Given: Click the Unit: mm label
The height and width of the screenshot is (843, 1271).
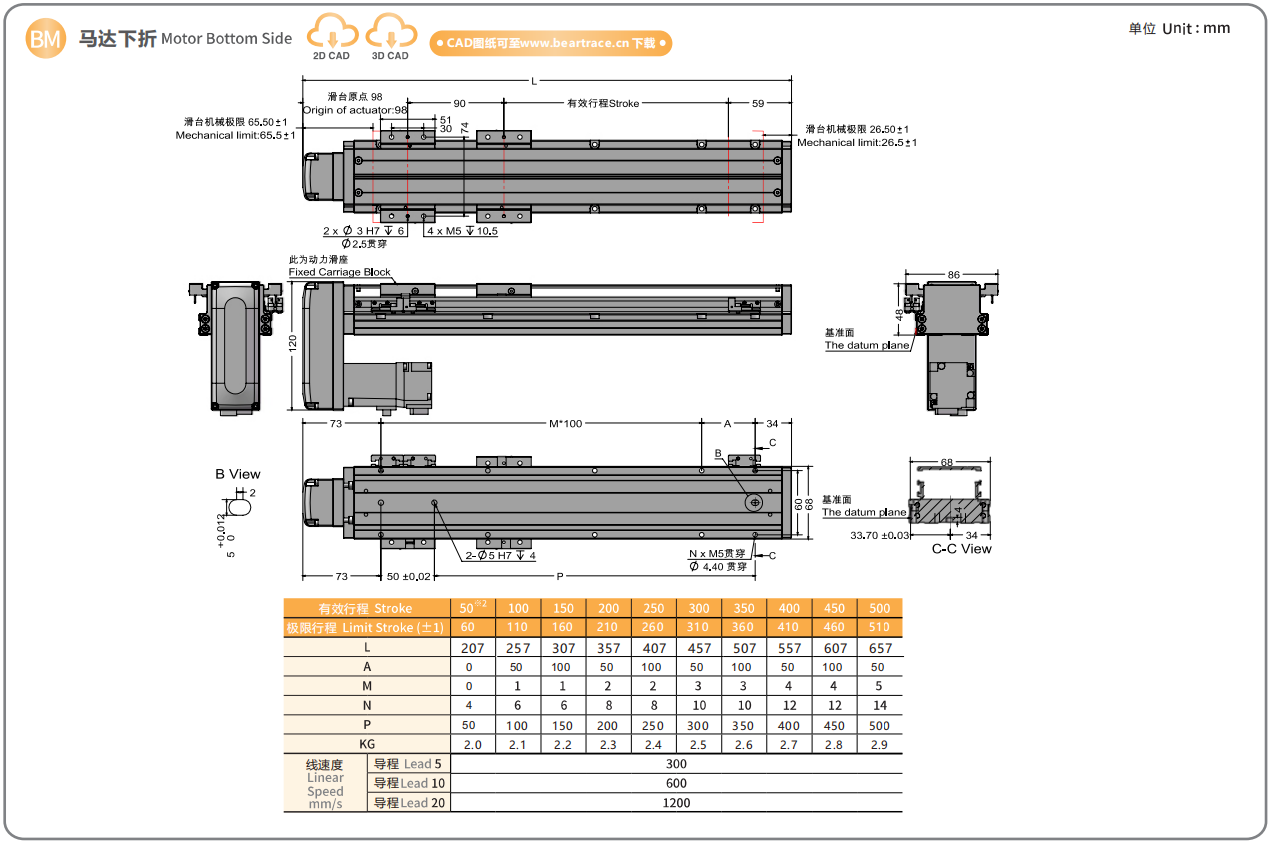Looking at the screenshot, I should [1180, 29].
